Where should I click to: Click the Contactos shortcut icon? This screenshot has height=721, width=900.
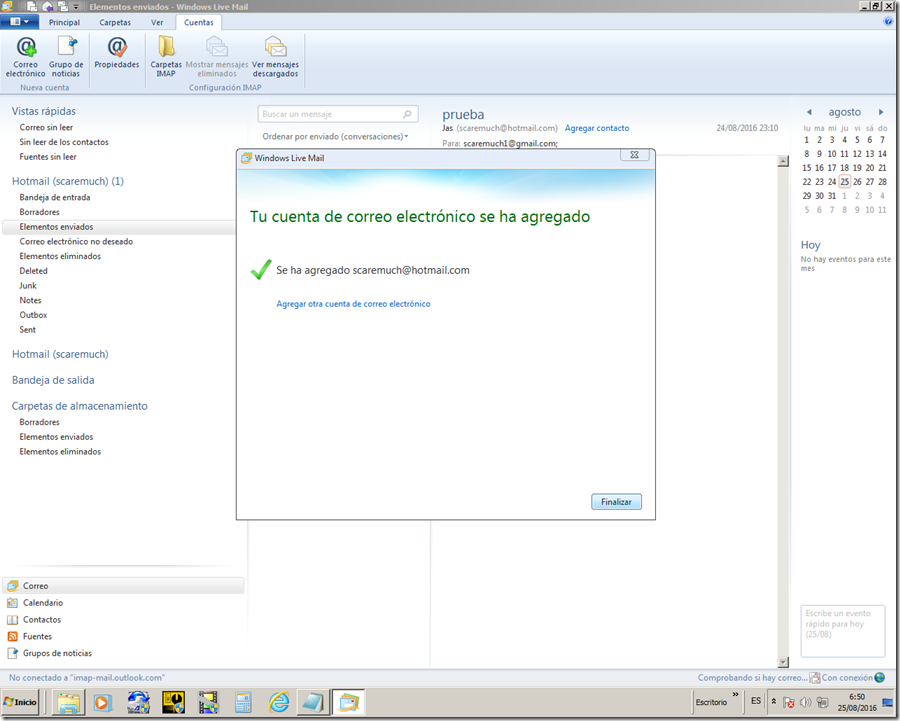click(12, 619)
